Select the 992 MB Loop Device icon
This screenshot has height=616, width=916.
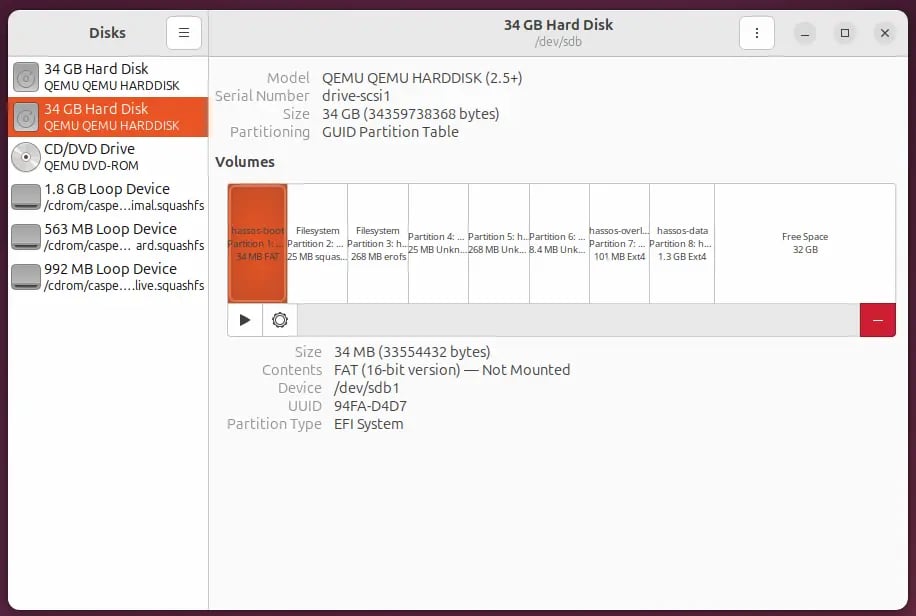pos(26,277)
